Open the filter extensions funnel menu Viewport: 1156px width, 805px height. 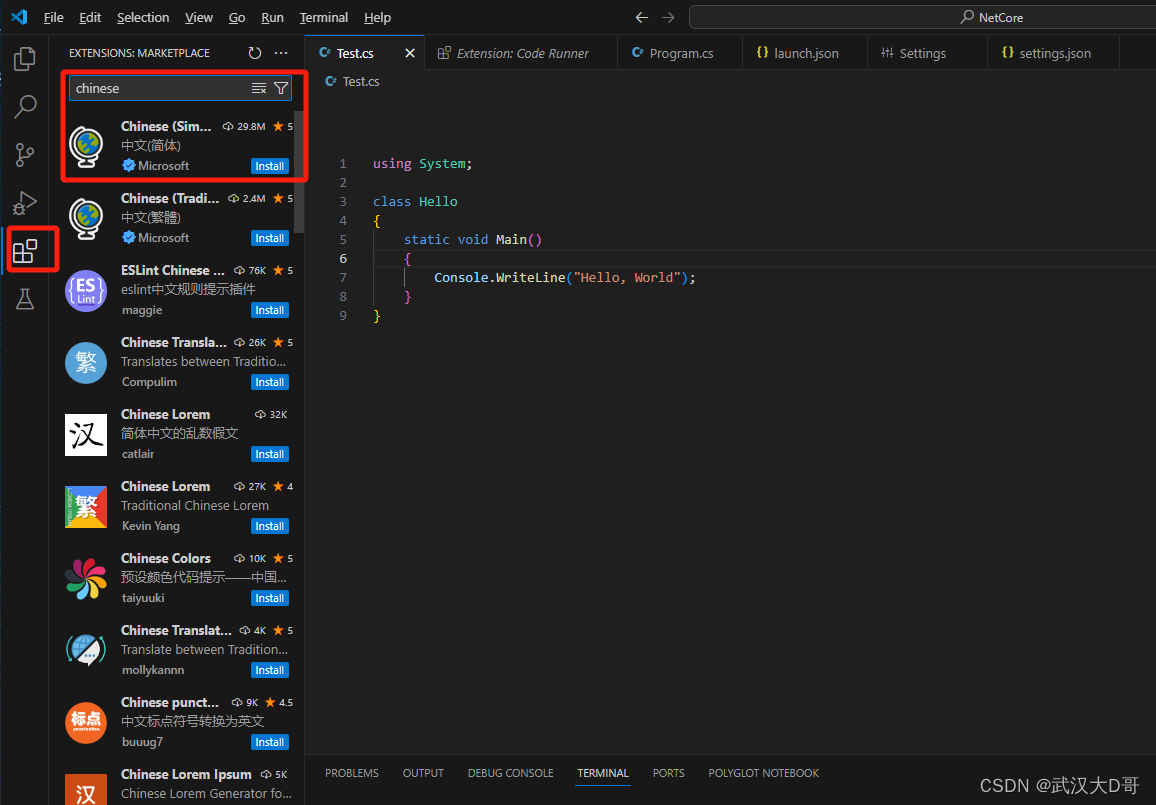pyautogui.click(x=281, y=88)
